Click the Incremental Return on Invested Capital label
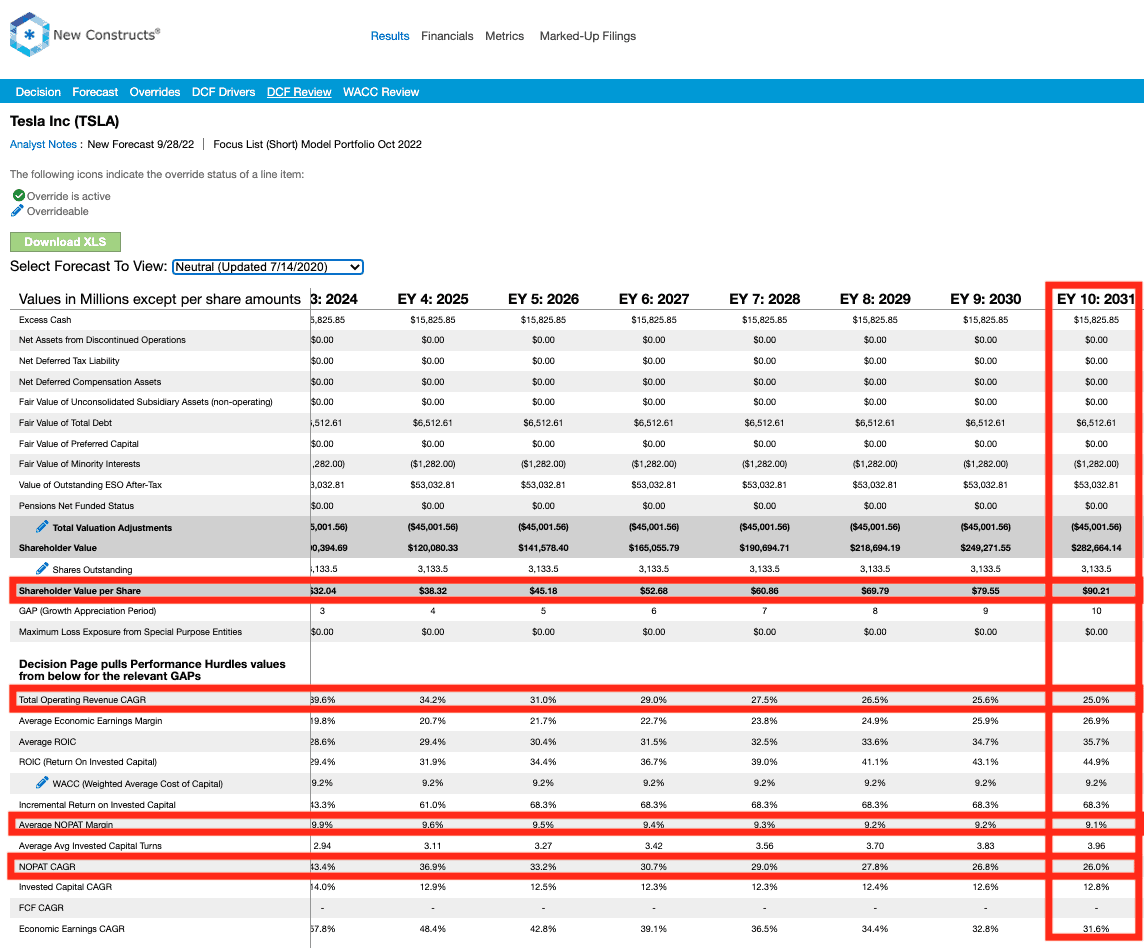The width and height of the screenshot is (1144, 948). [97, 805]
